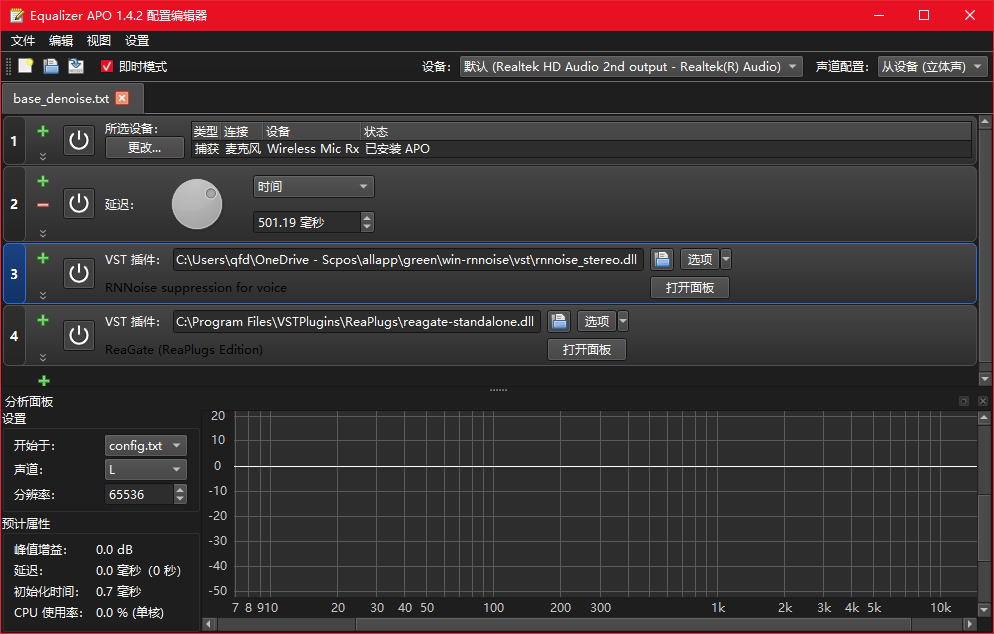Close the base_denoise.txt tab
This screenshot has height=634, width=994.
[122, 98]
